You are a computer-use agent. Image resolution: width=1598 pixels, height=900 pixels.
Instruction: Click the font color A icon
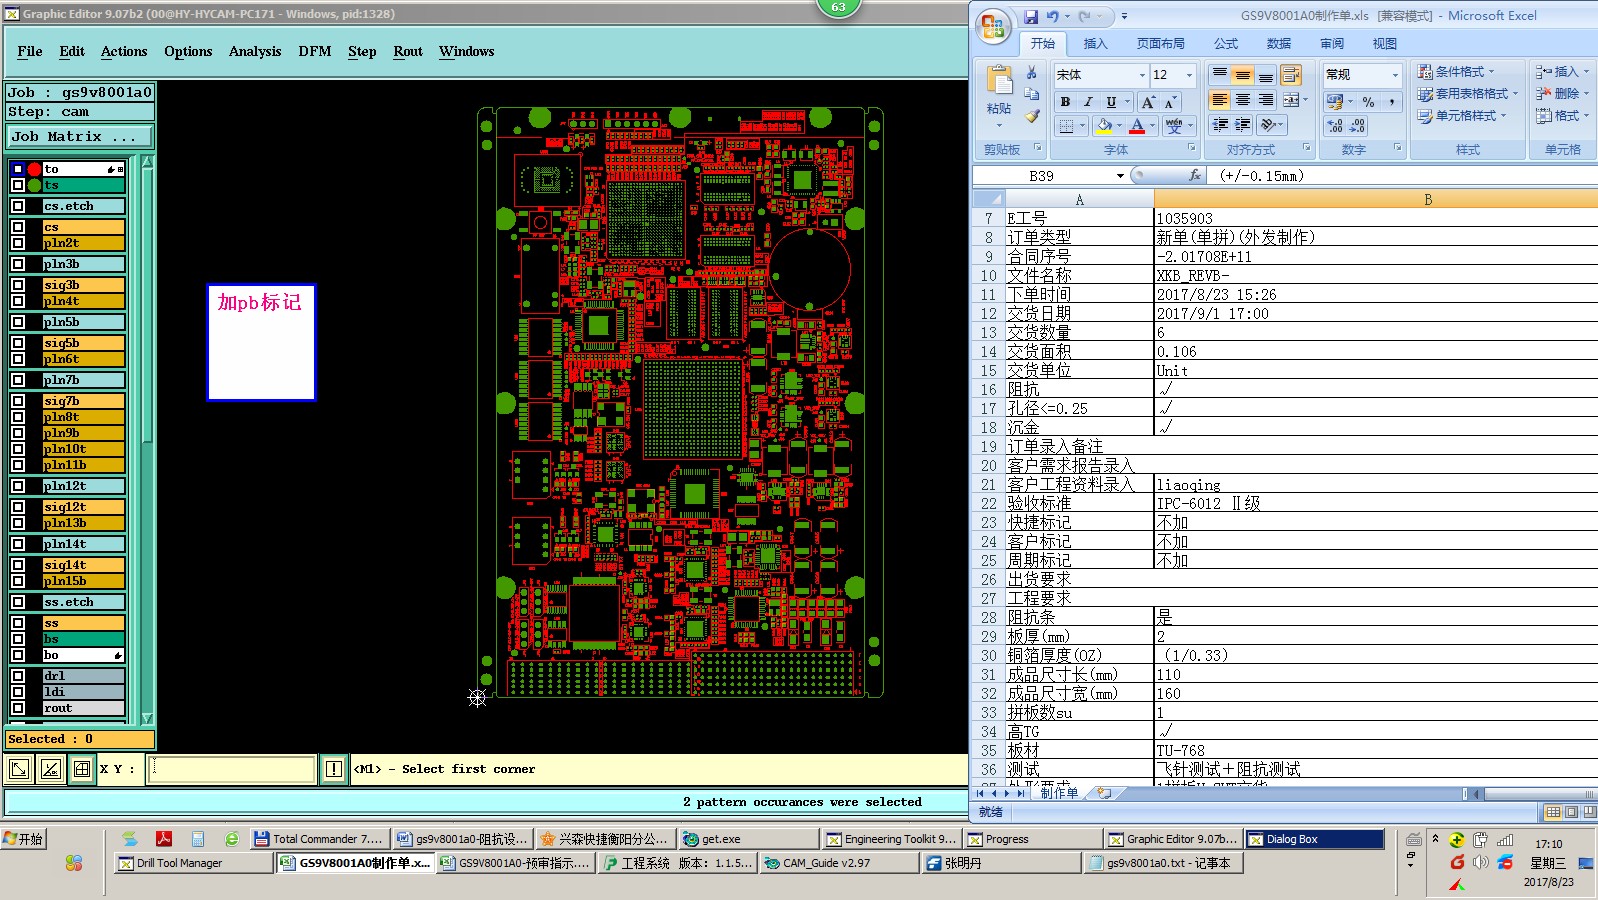click(1137, 126)
